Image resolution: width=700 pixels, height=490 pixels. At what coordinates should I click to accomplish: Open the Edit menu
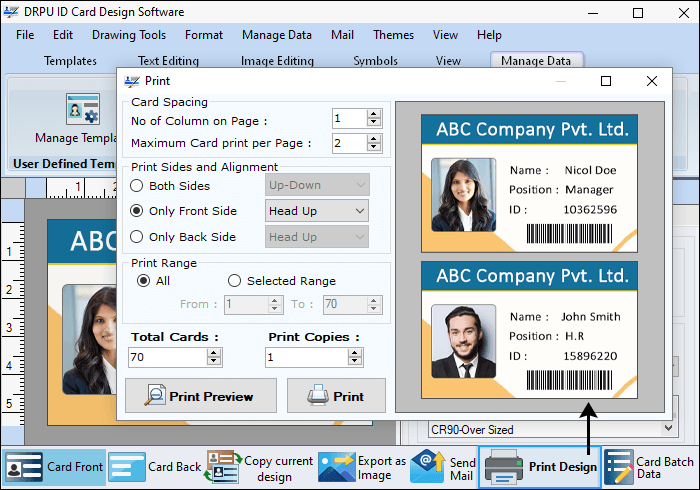click(x=62, y=35)
